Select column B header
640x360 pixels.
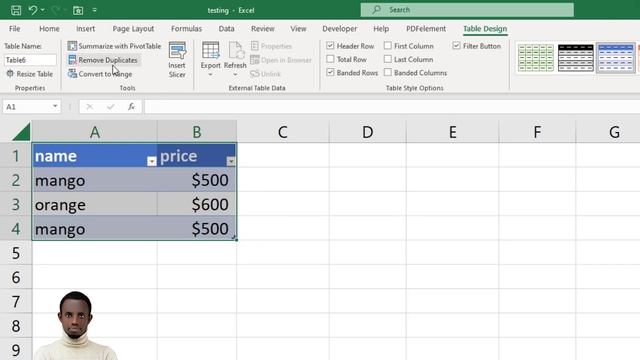197,132
